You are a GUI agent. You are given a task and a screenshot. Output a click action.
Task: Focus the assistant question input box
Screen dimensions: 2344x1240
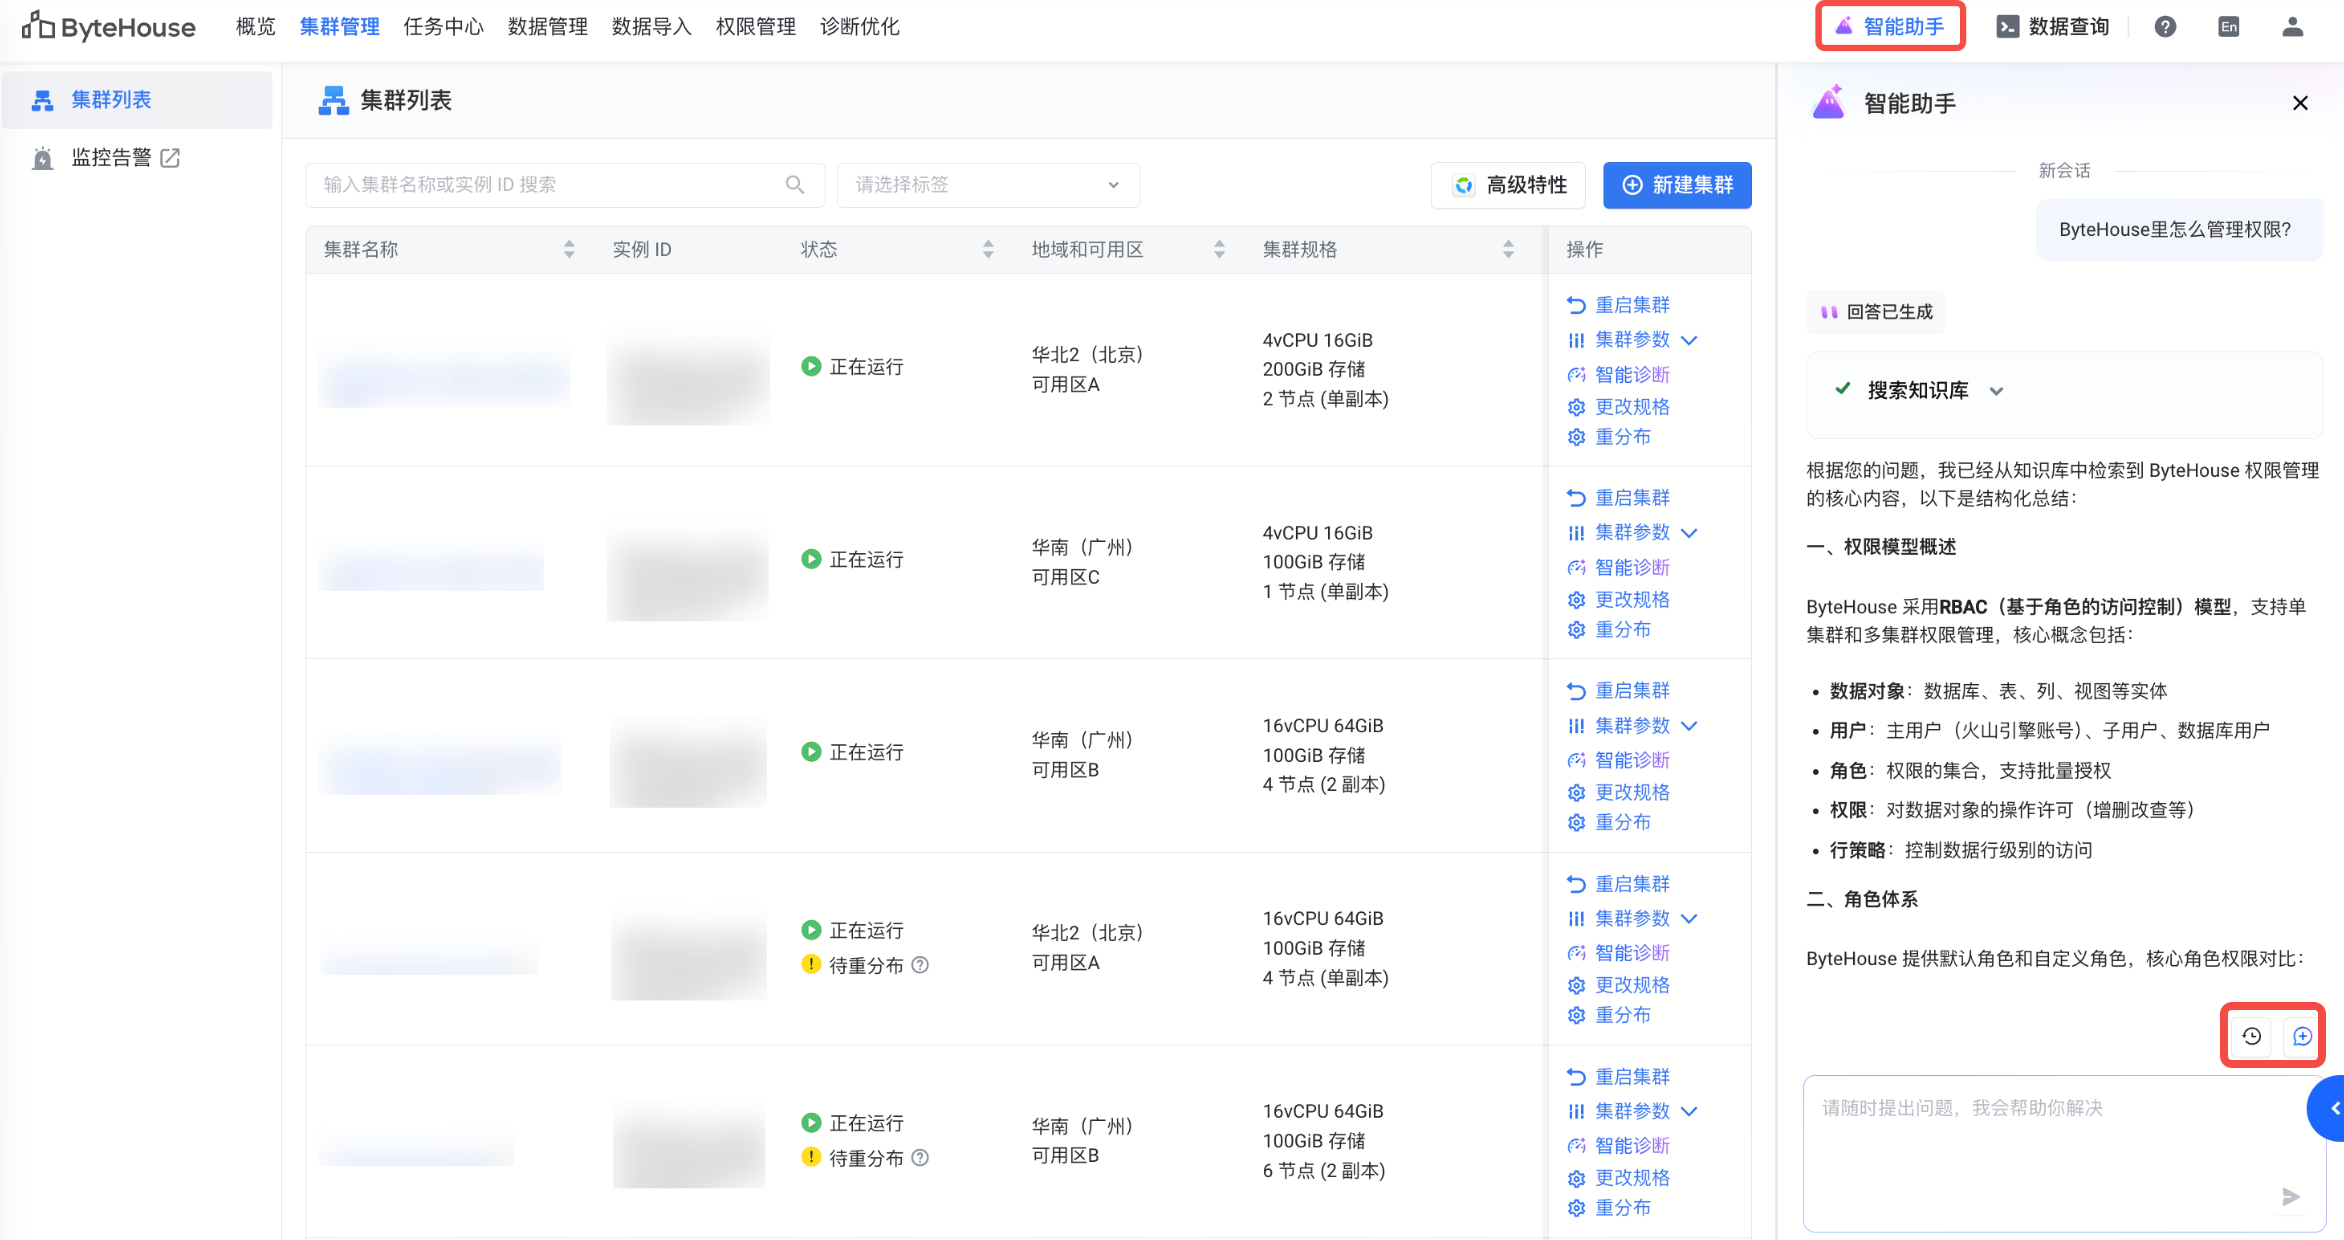coord(2040,1140)
